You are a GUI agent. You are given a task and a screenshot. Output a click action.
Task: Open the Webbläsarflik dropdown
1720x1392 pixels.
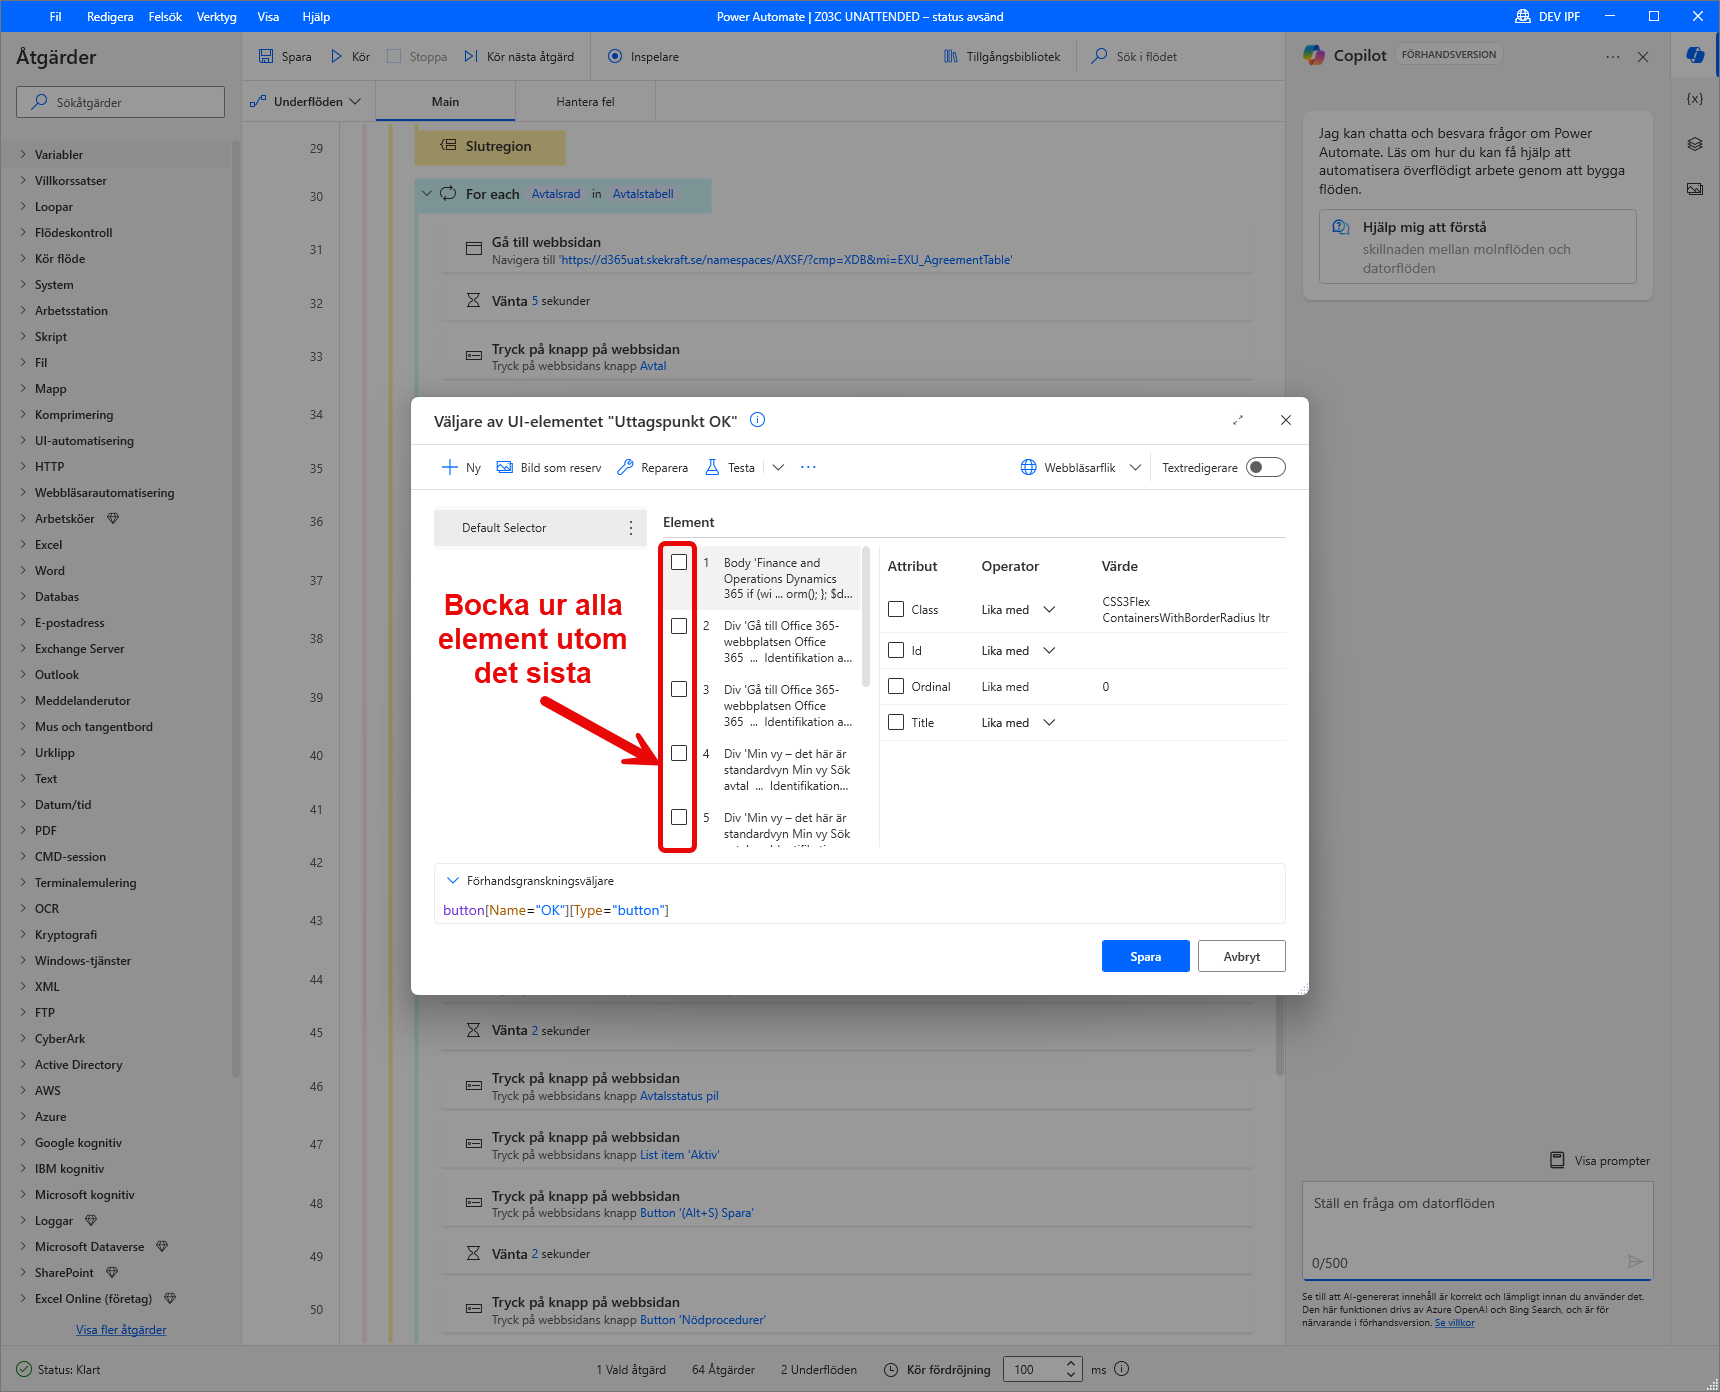(x=1135, y=467)
